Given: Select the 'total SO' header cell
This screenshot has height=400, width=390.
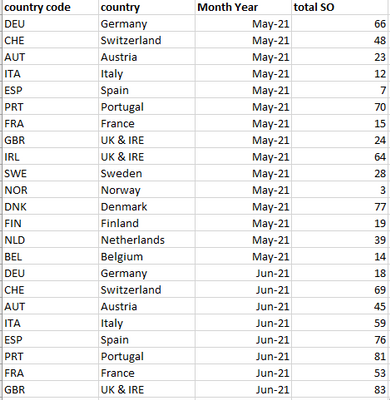Looking at the screenshot, I should [339, 7].
